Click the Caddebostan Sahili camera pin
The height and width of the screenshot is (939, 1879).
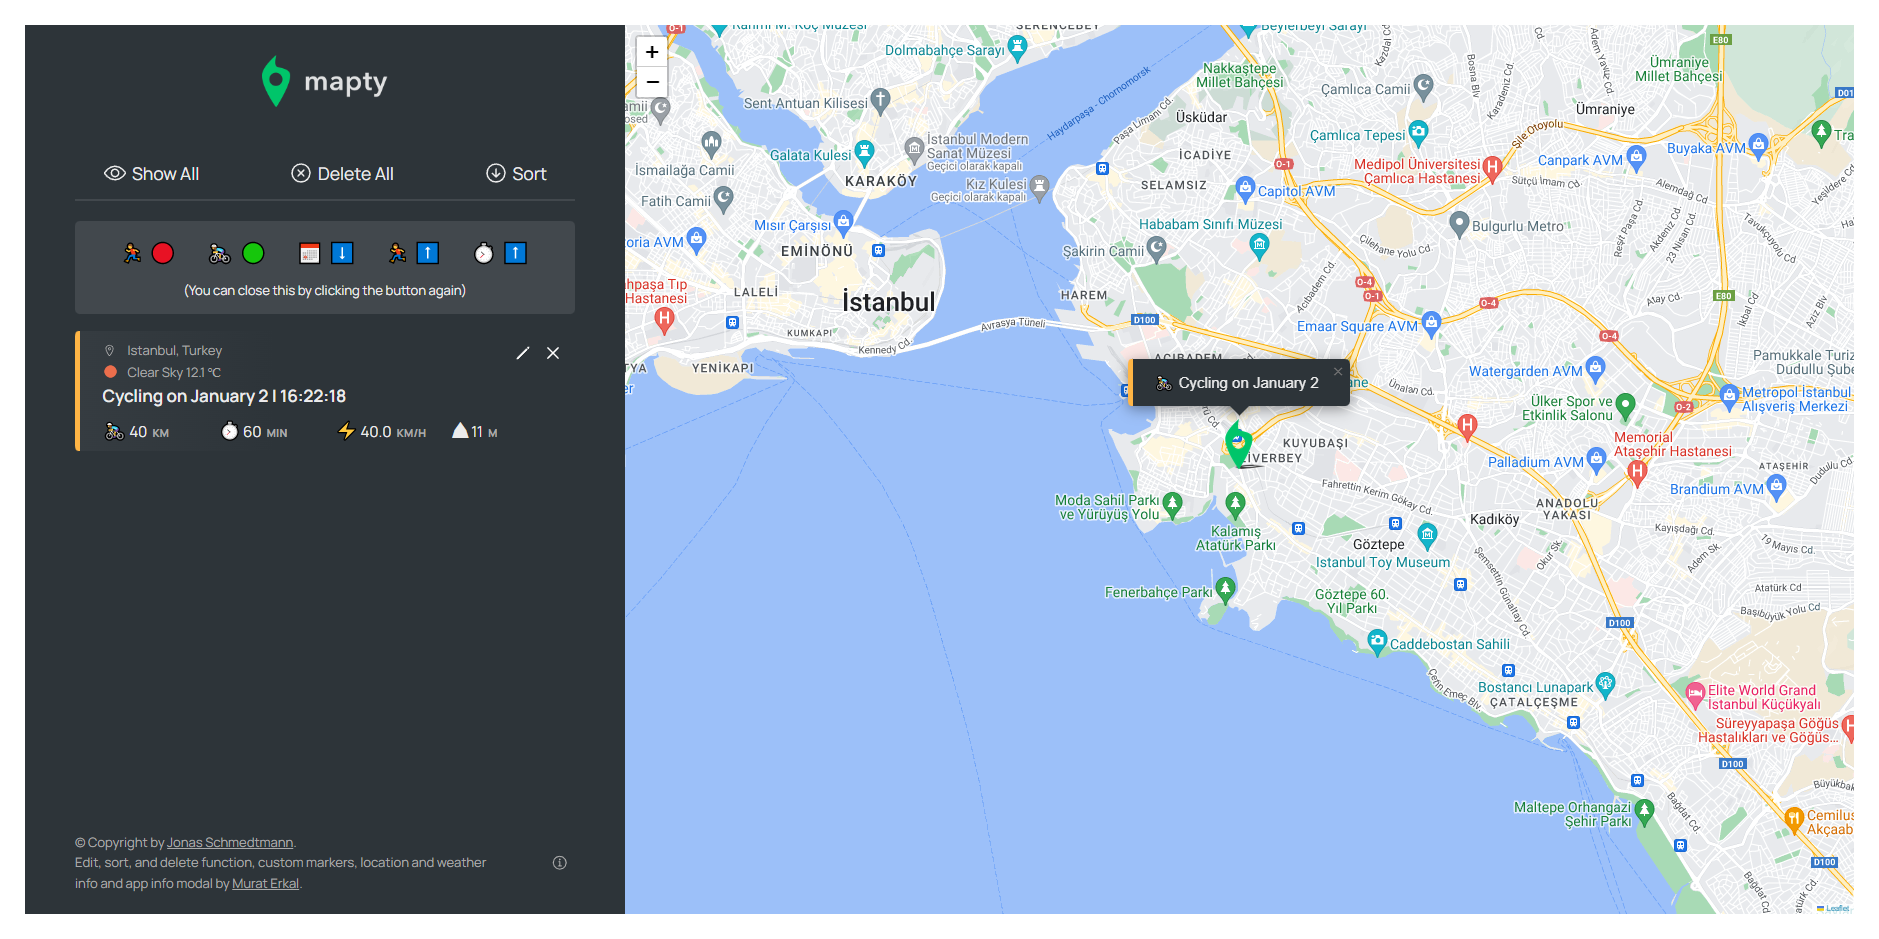[1377, 641]
